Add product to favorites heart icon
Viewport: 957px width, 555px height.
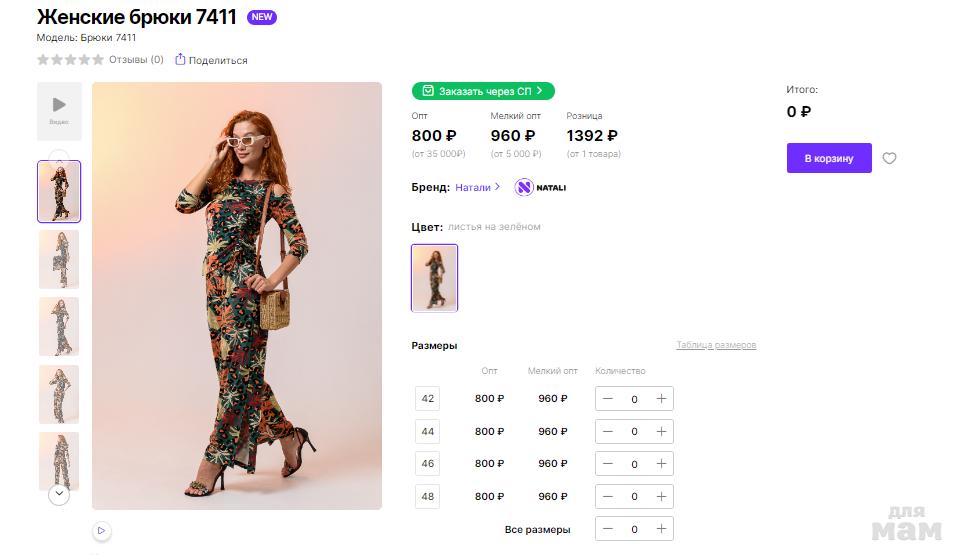[889, 158]
